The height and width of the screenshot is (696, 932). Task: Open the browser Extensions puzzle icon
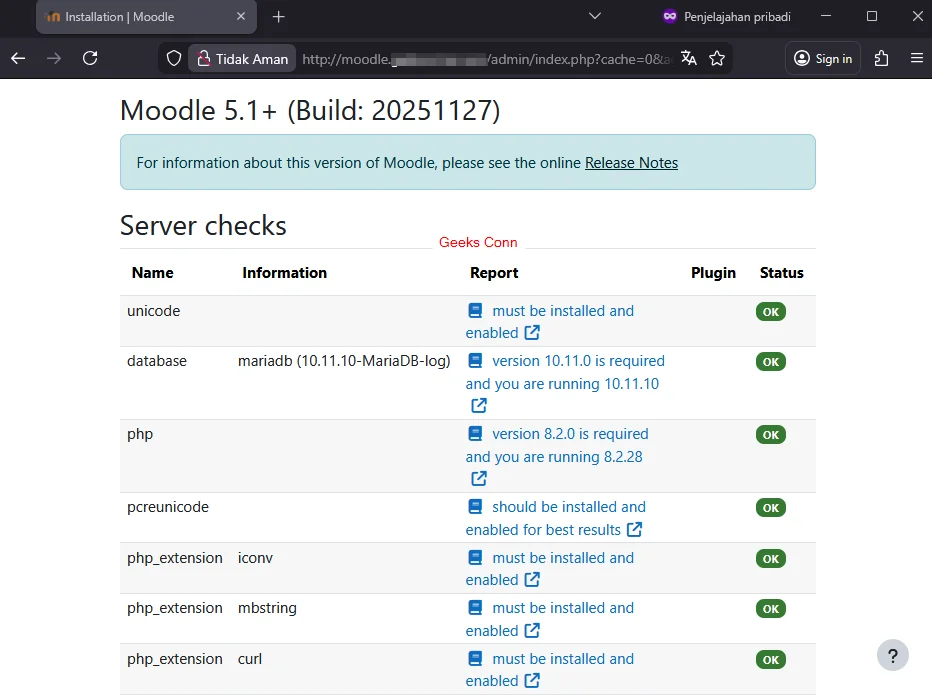(881, 58)
